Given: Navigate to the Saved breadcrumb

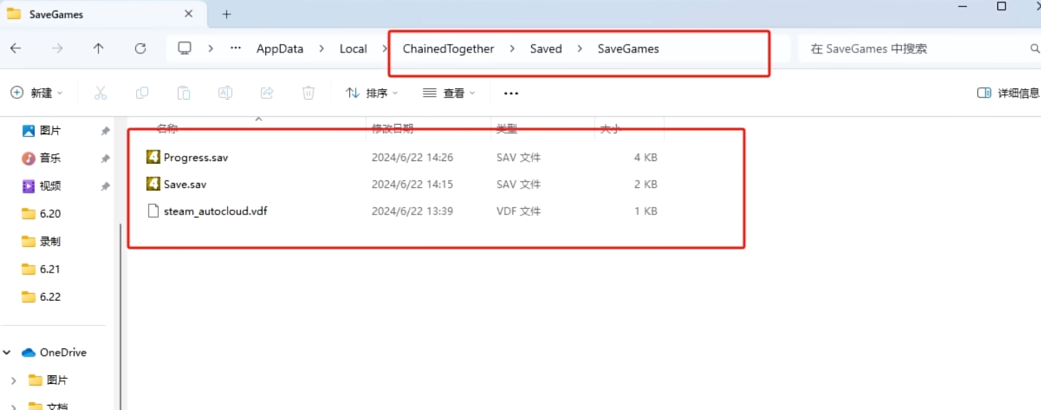Looking at the screenshot, I should tap(546, 48).
